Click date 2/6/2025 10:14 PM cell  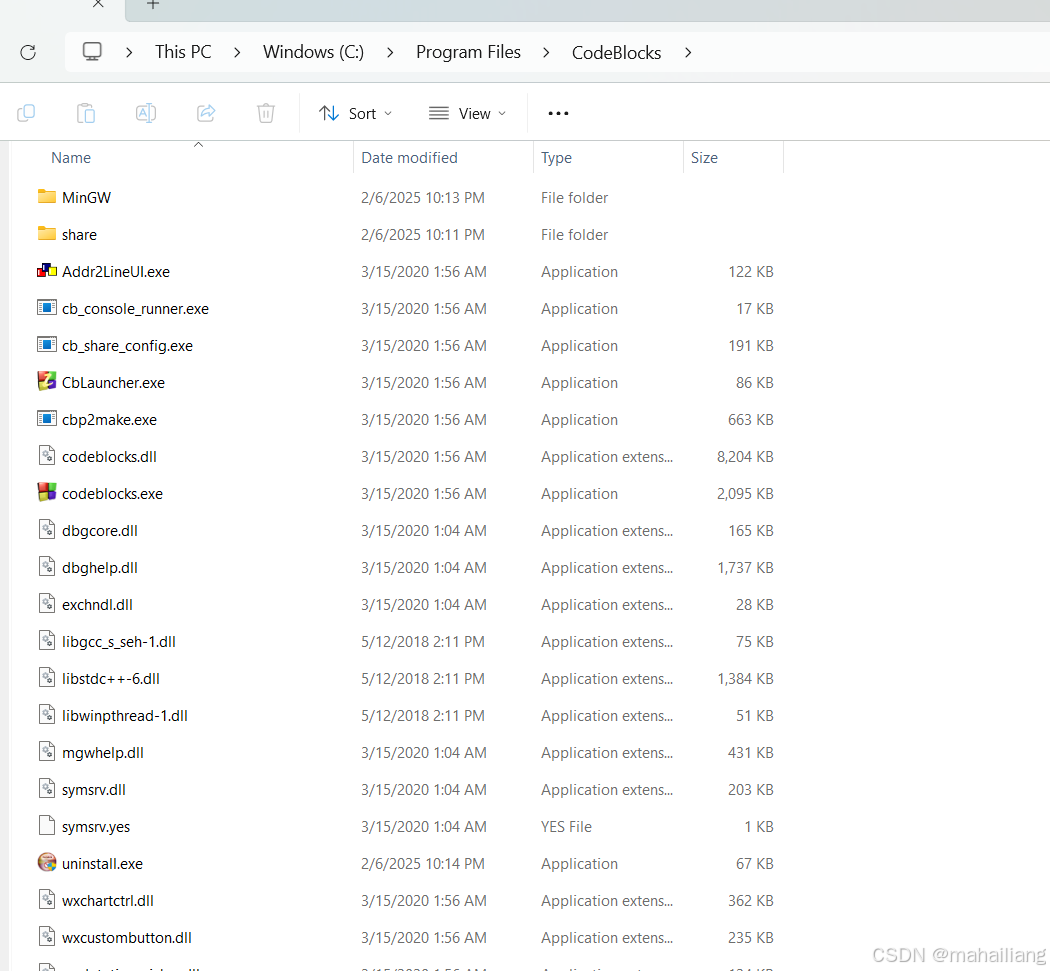click(x=423, y=864)
